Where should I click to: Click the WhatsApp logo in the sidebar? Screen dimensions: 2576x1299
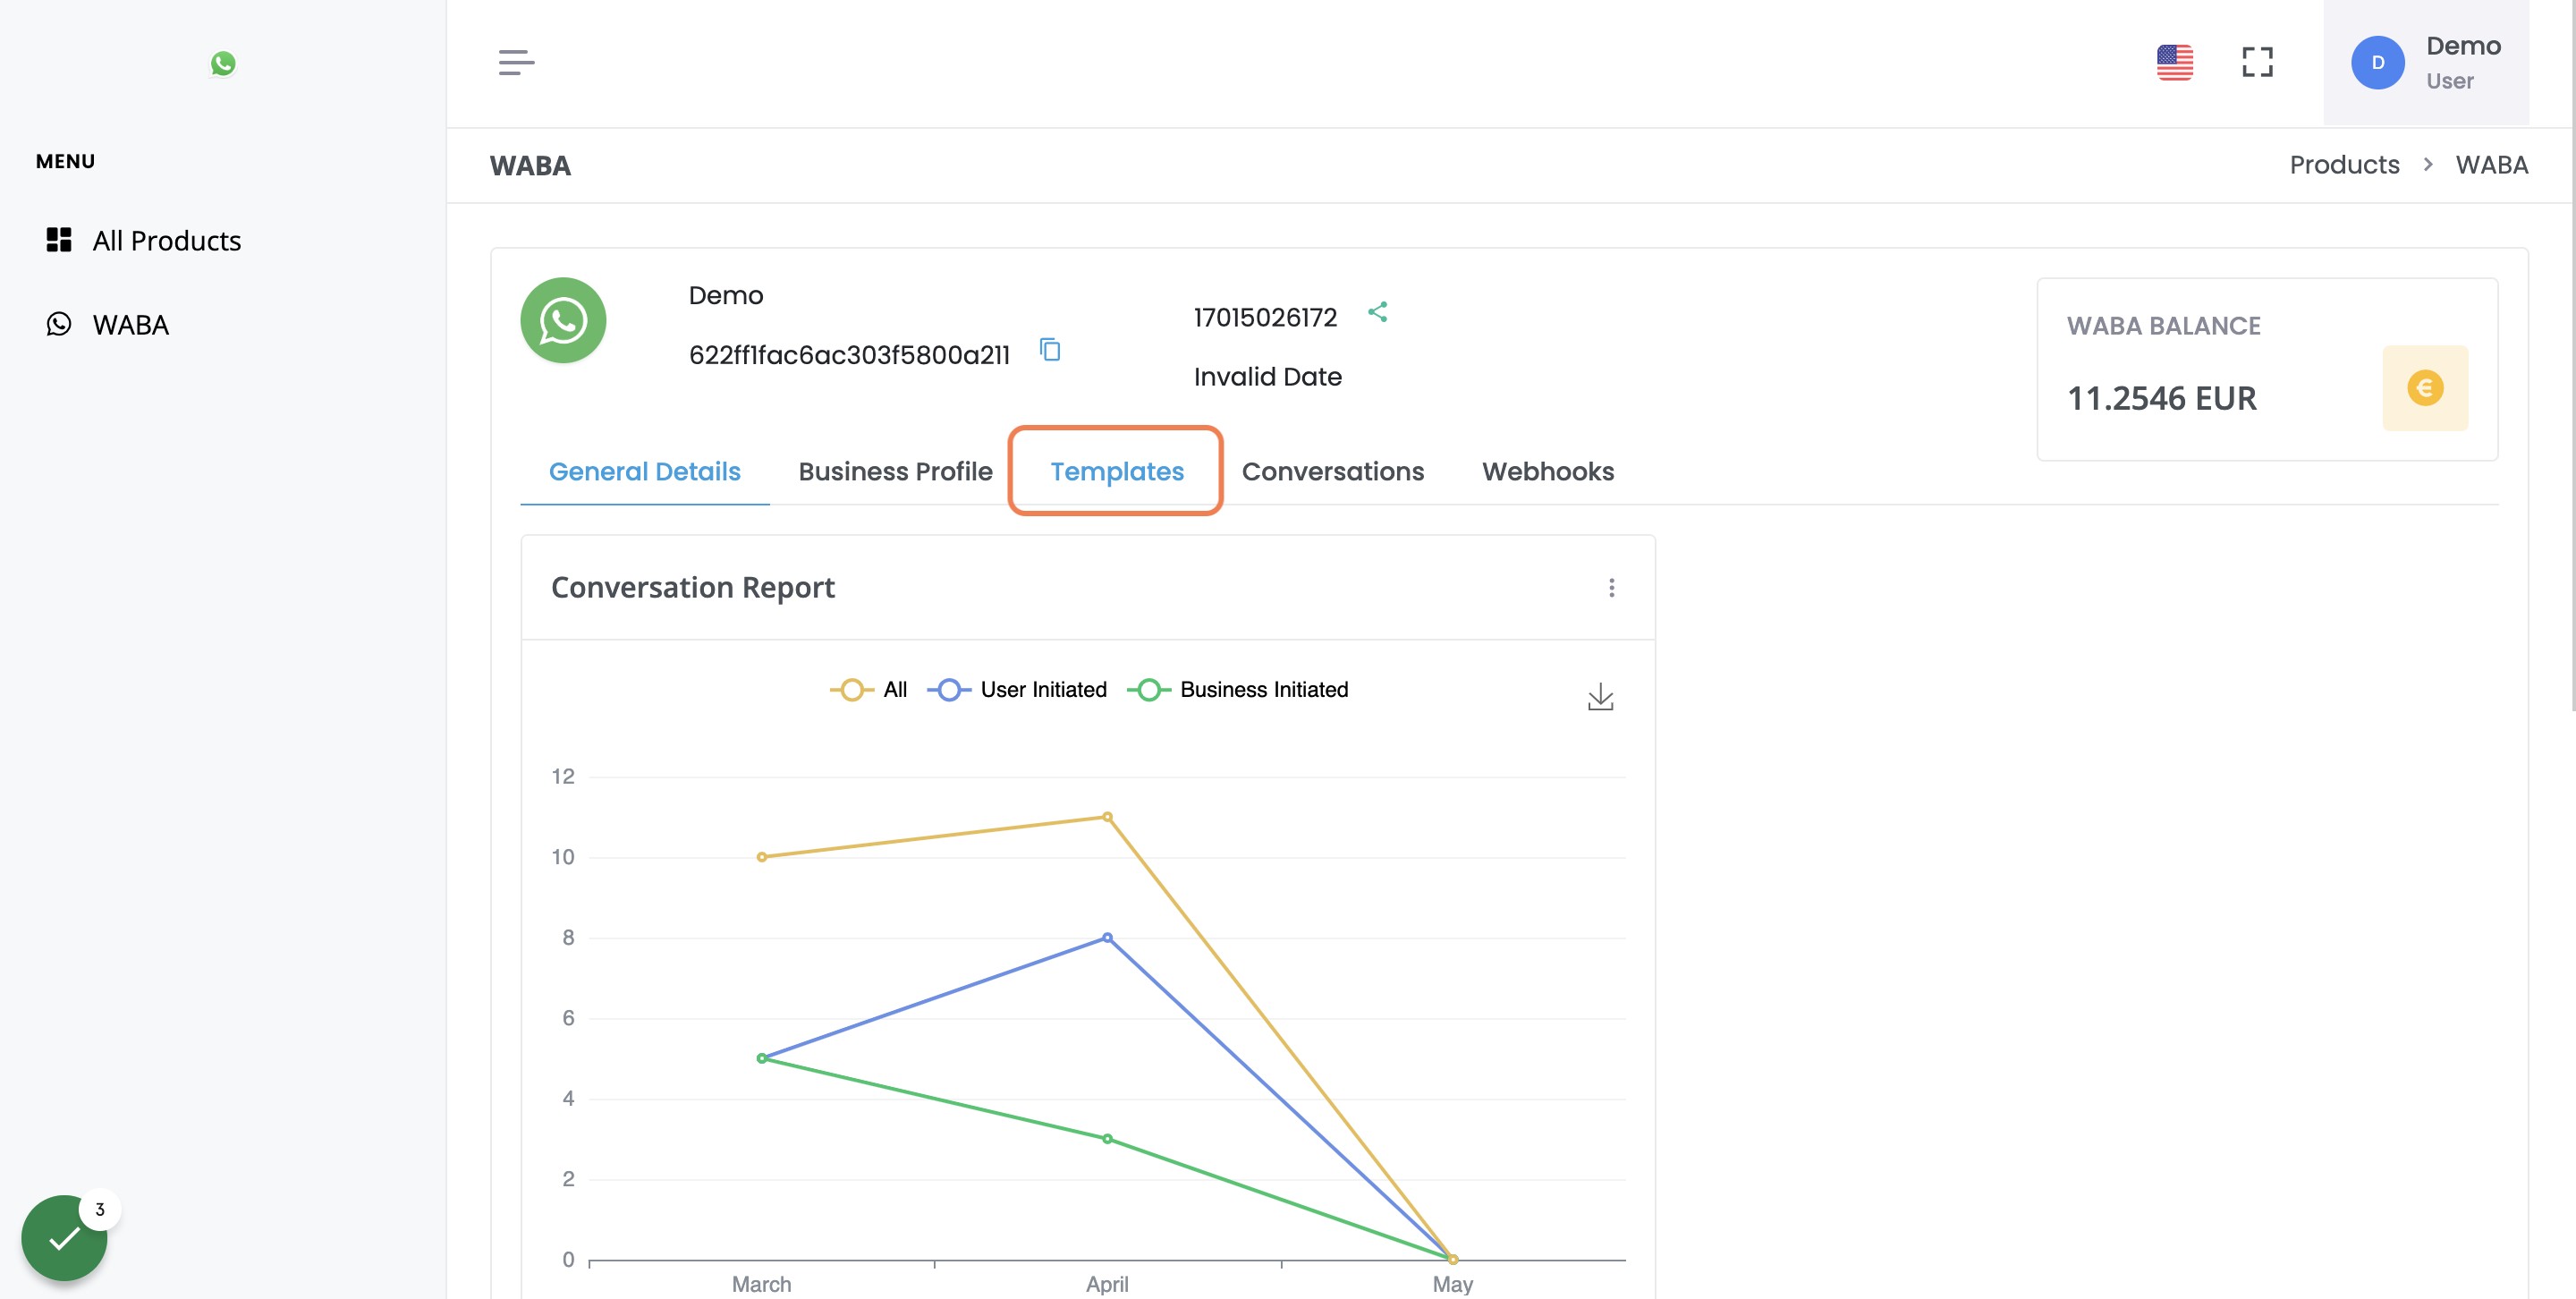coord(223,64)
